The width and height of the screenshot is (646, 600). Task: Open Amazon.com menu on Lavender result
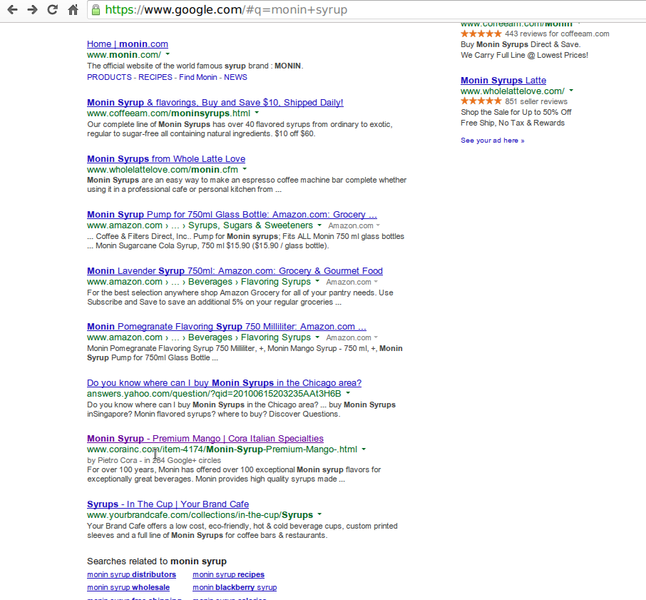pos(352,282)
